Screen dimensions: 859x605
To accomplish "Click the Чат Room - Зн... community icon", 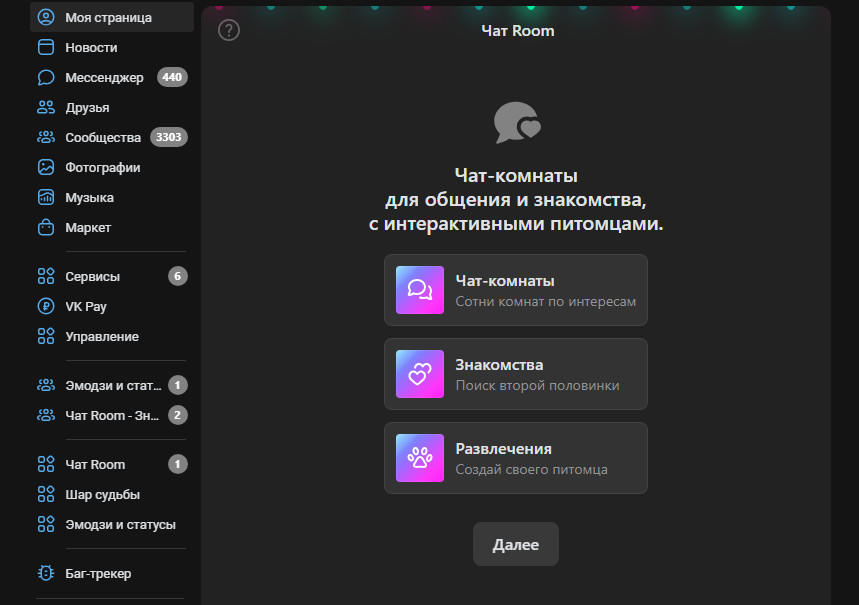I will [46, 415].
